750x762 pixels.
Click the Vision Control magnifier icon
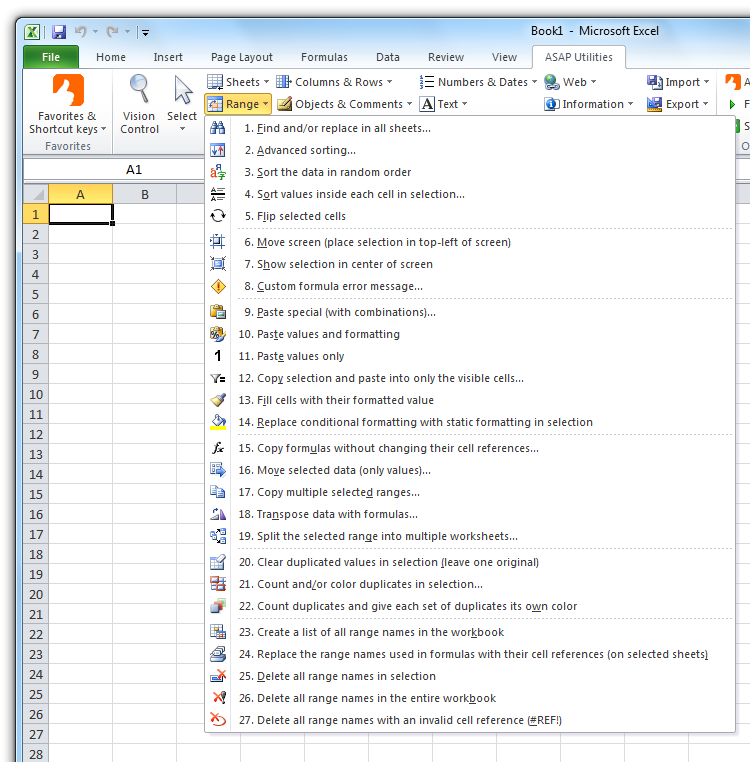(x=139, y=89)
